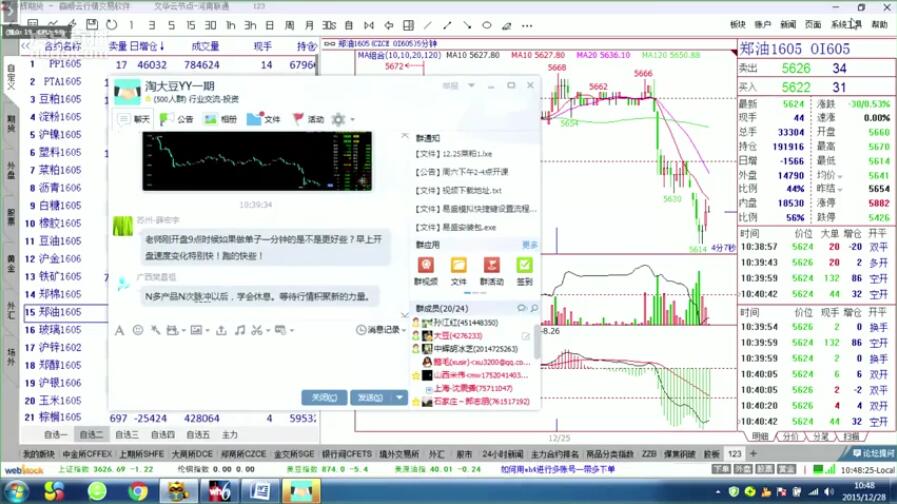This screenshot has height=504, width=897.
Task: Open the Chrome icon in the taskbar
Action: [137, 491]
